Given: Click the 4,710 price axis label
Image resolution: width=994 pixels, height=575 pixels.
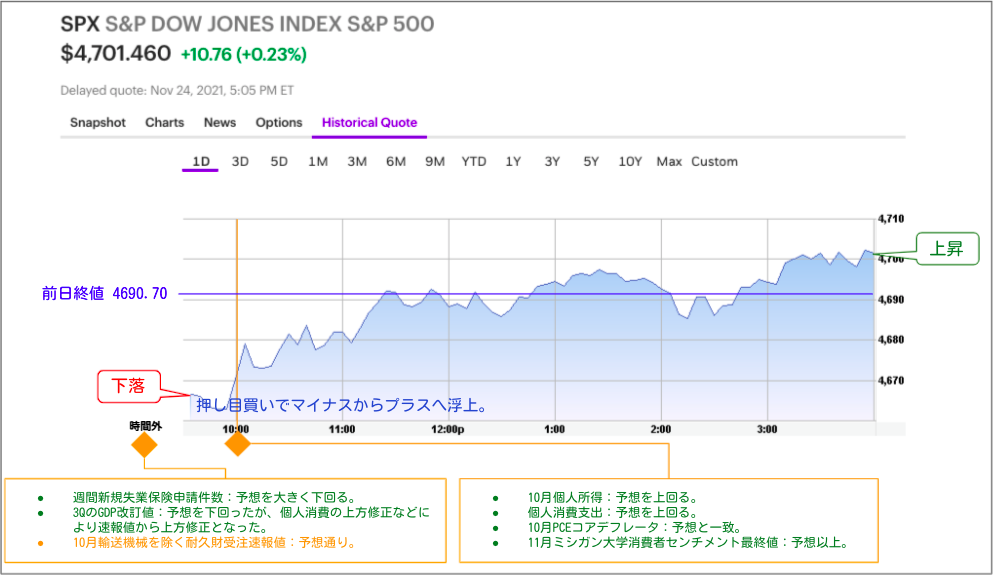Looking at the screenshot, I should (891, 219).
